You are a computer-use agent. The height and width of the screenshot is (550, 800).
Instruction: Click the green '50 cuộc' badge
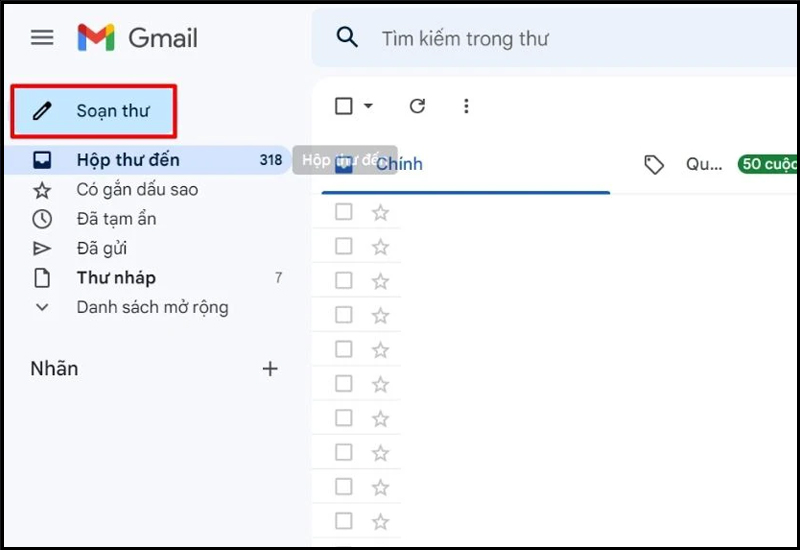pos(767,164)
